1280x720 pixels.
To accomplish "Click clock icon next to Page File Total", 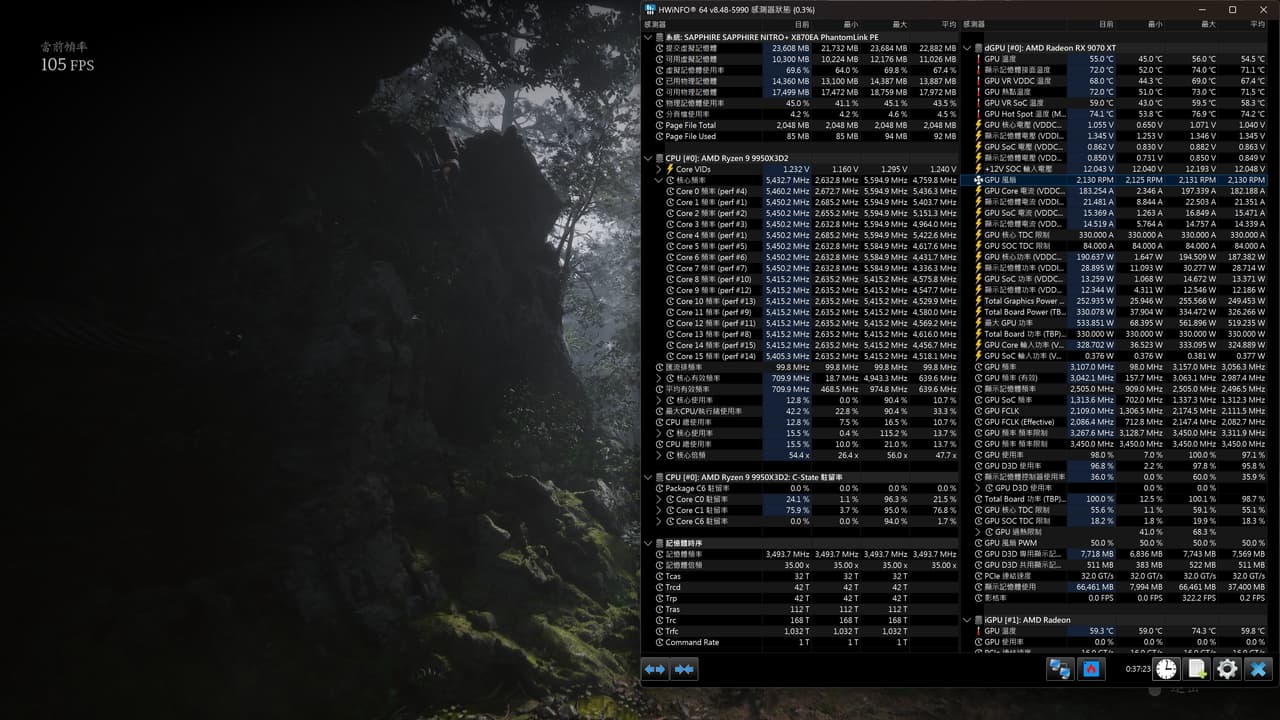I will [659, 125].
